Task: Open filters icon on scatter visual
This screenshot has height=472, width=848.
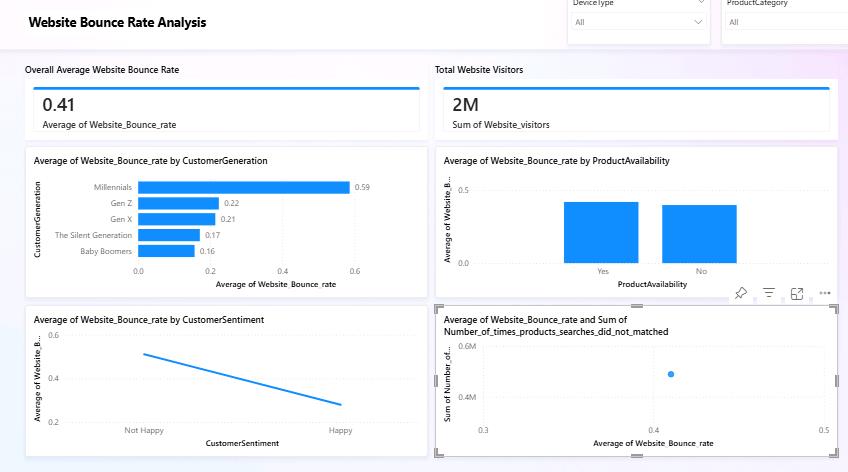Action: pyautogui.click(x=768, y=293)
